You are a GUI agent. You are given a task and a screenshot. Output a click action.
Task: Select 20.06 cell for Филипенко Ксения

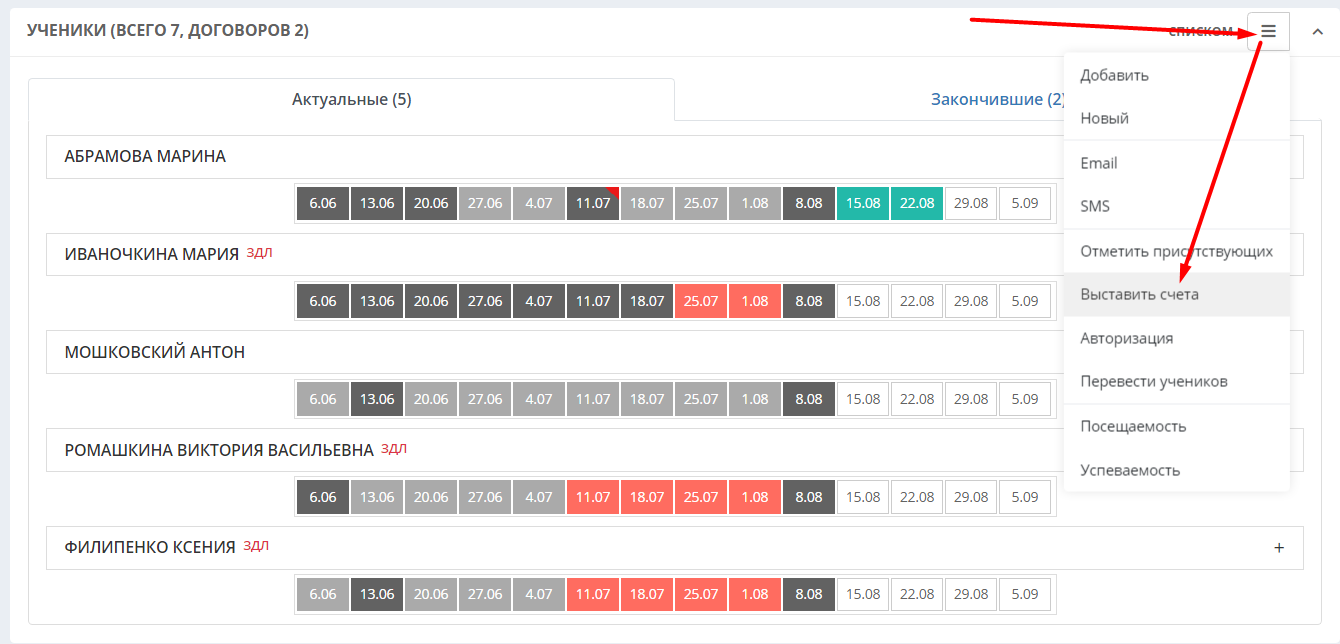point(431,594)
